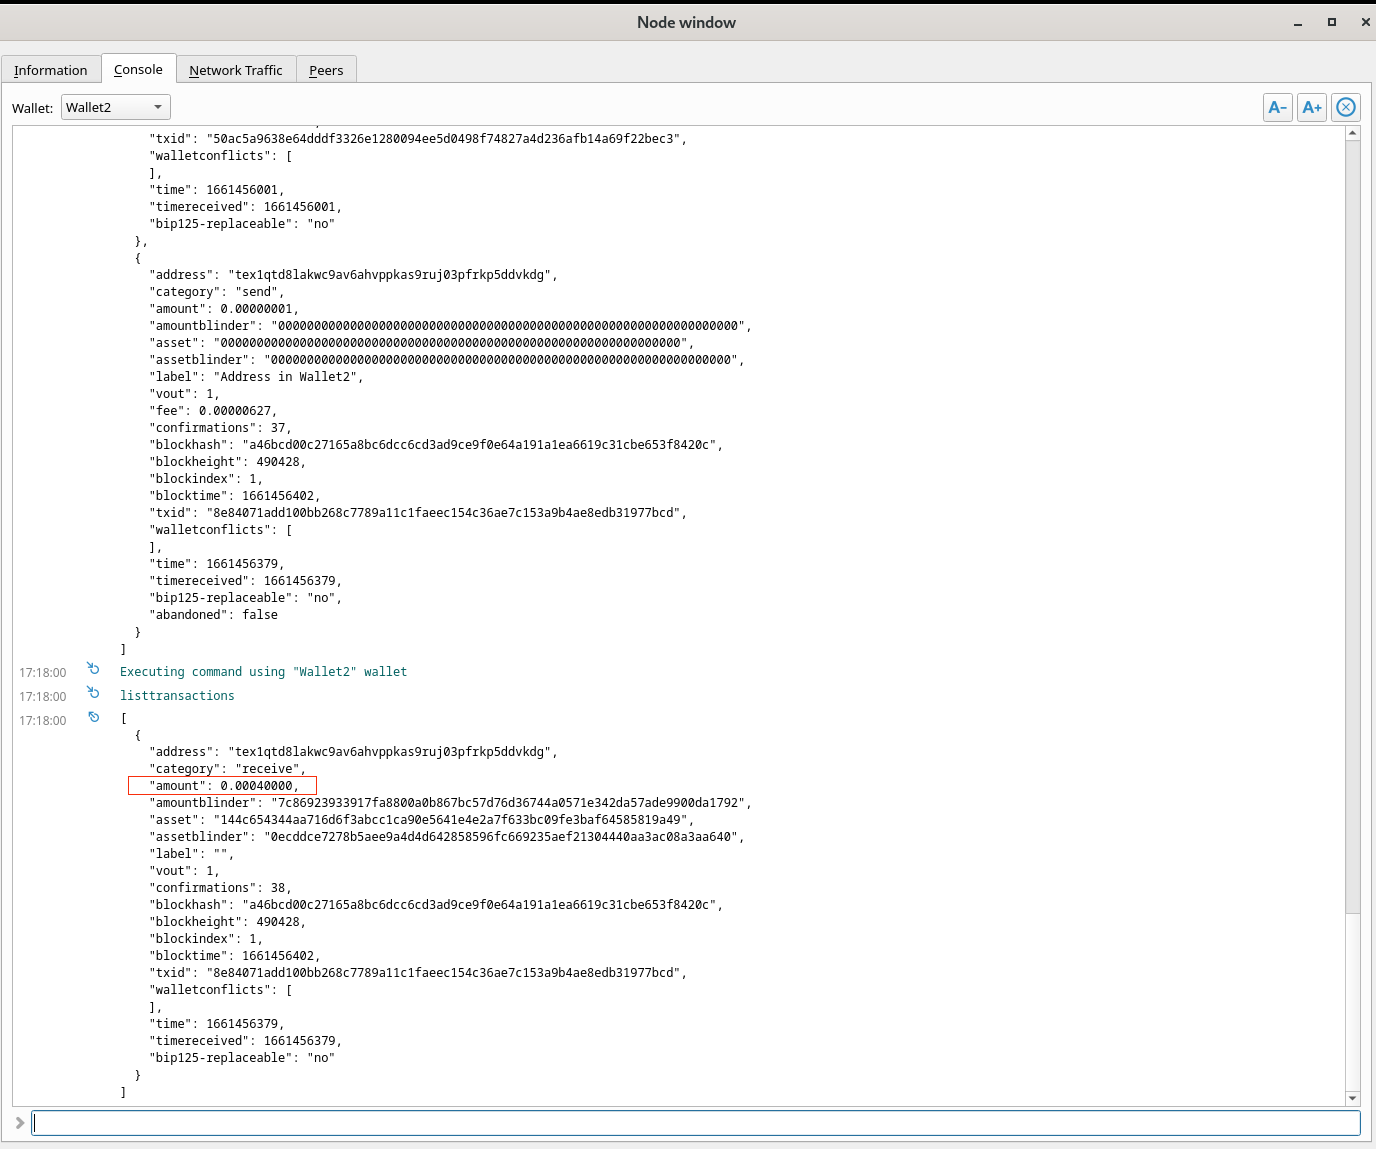Click the window maximize icon

[x=1331, y=22]
